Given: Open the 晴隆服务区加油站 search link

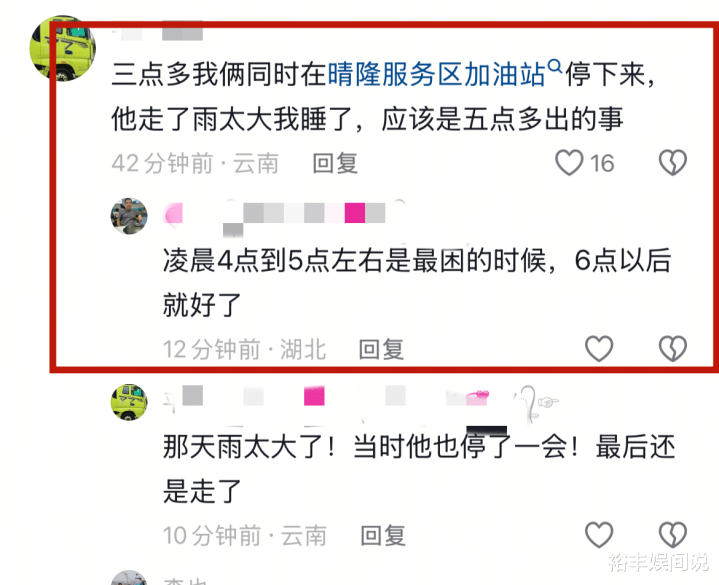Looking at the screenshot, I should click(x=436, y=75).
